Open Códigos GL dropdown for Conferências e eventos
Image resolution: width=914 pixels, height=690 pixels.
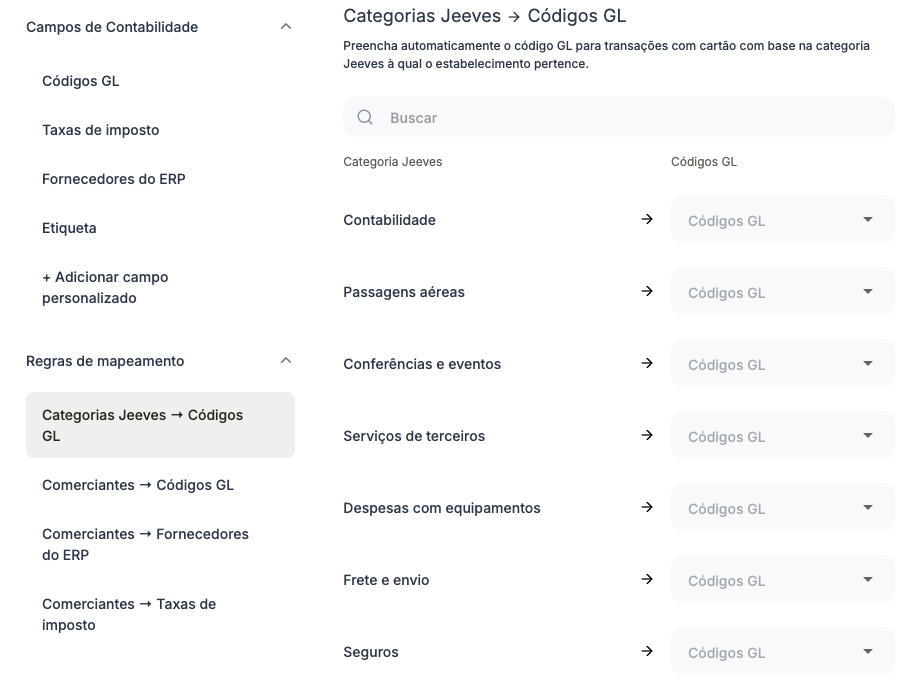[782, 364]
